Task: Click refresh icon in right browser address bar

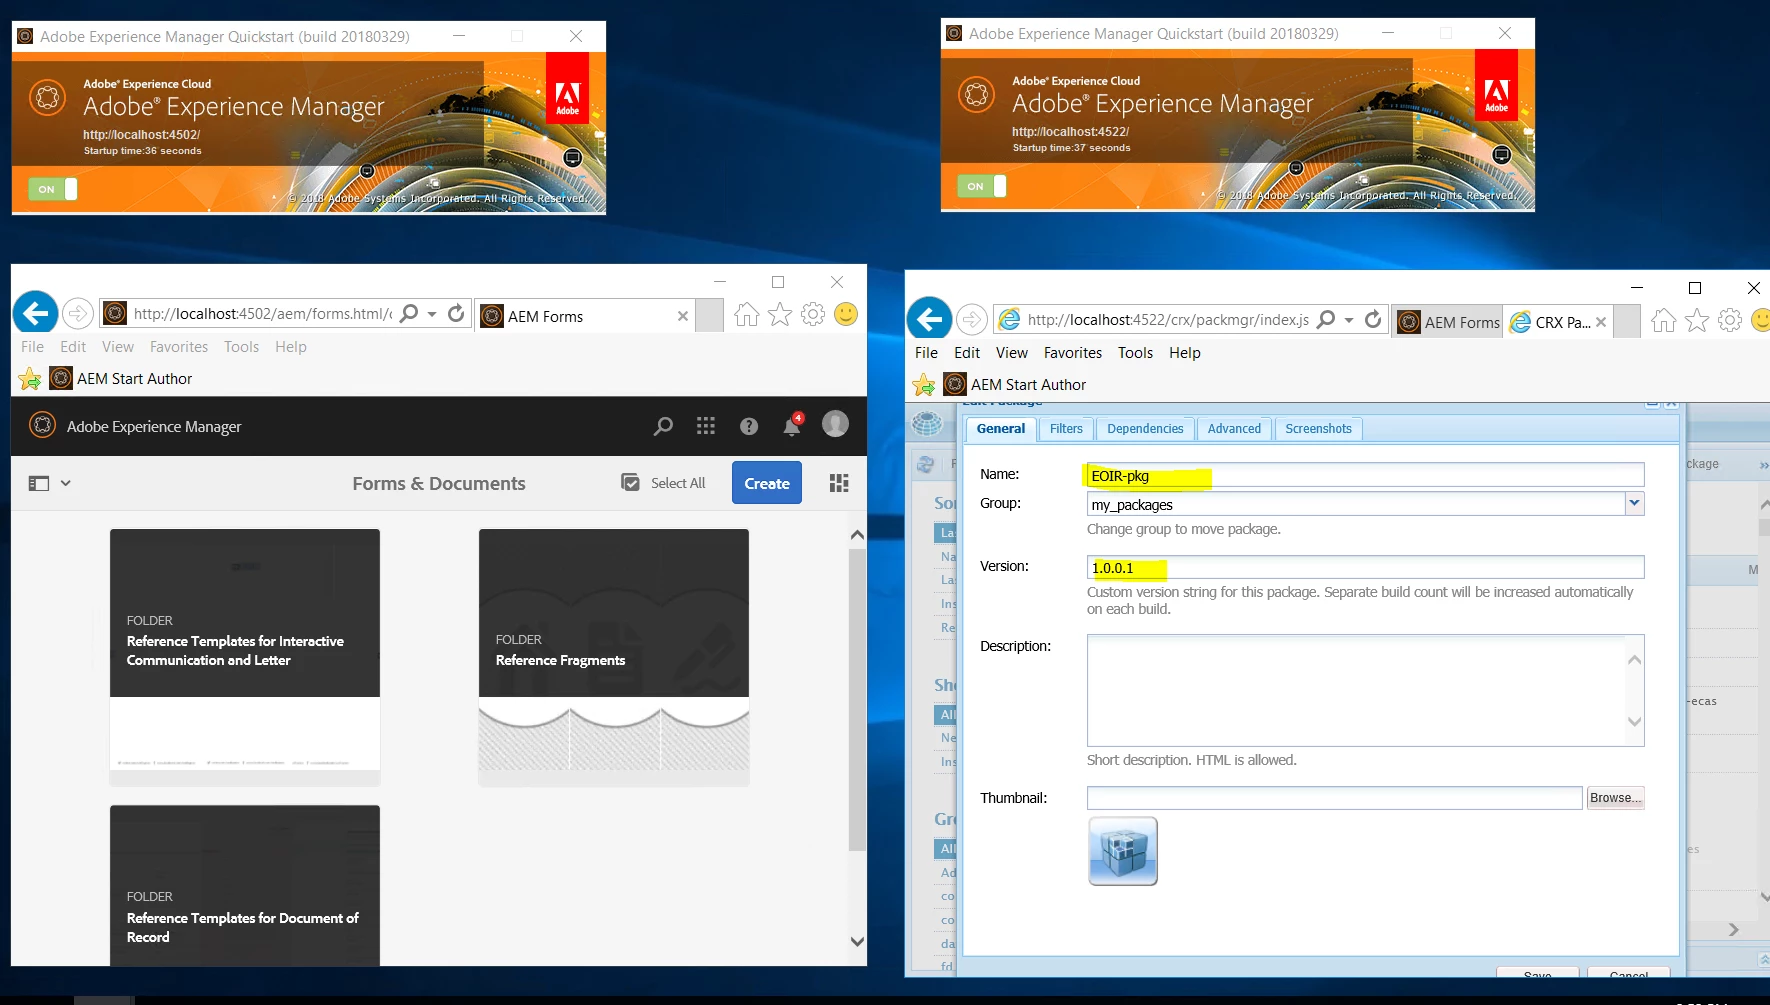Action: pyautogui.click(x=1374, y=319)
